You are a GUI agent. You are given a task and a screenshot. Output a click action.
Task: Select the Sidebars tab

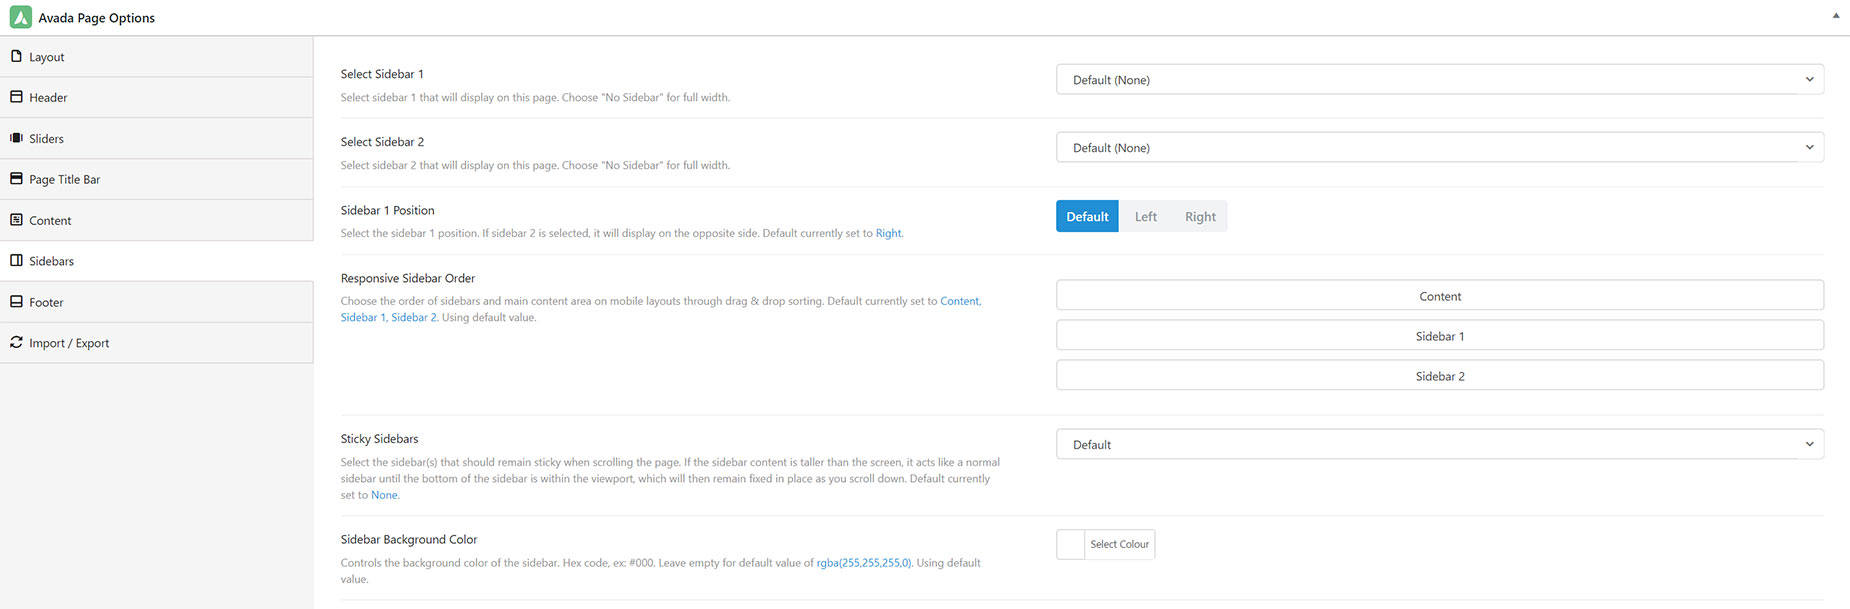click(x=156, y=261)
